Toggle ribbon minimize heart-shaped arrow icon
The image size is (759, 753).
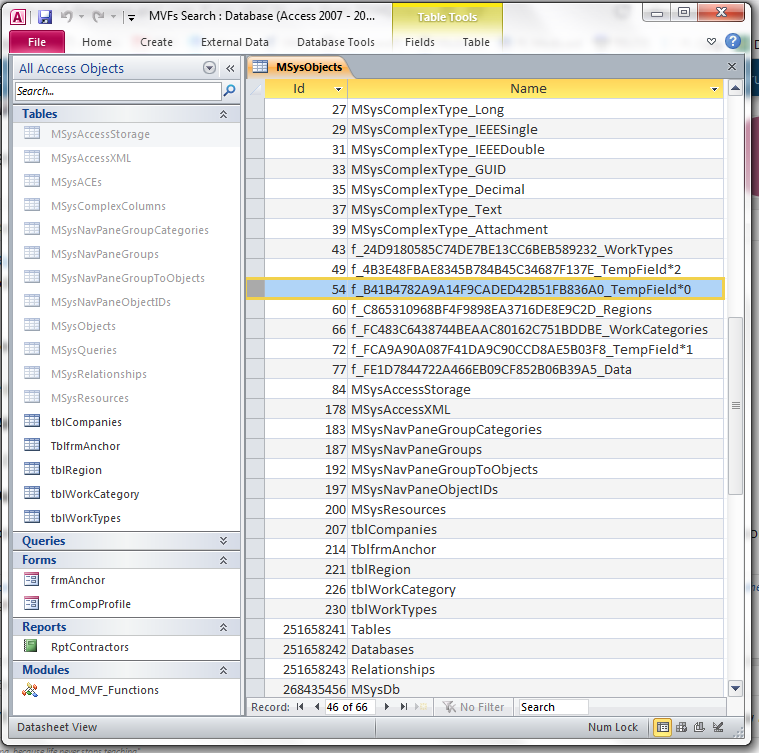pos(711,42)
